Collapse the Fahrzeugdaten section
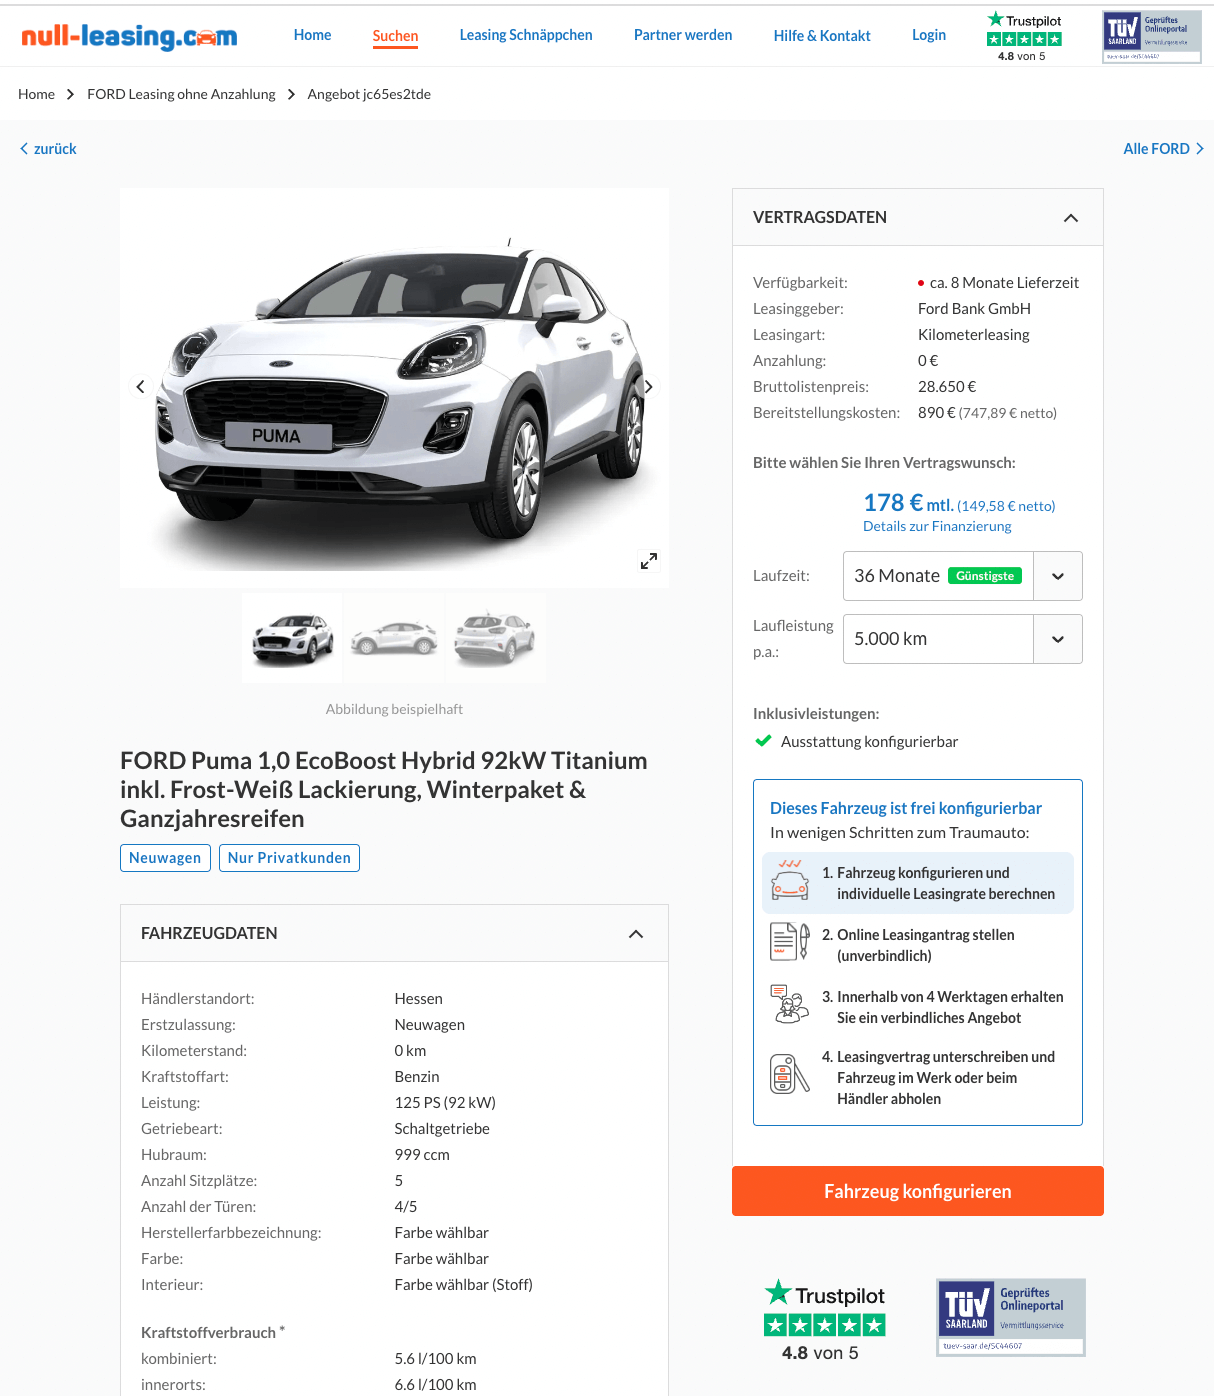 coord(636,934)
